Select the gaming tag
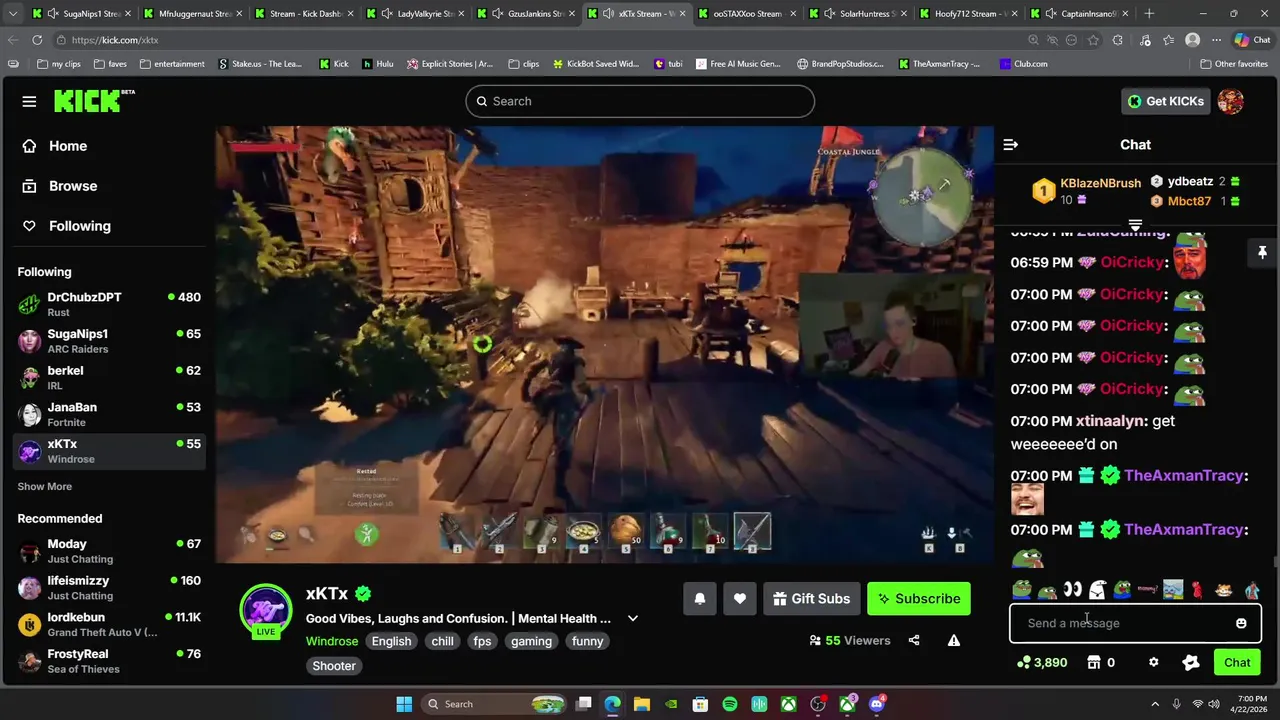Image resolution: width=1280 pixels, height=720 pixels. coord(531,641)
